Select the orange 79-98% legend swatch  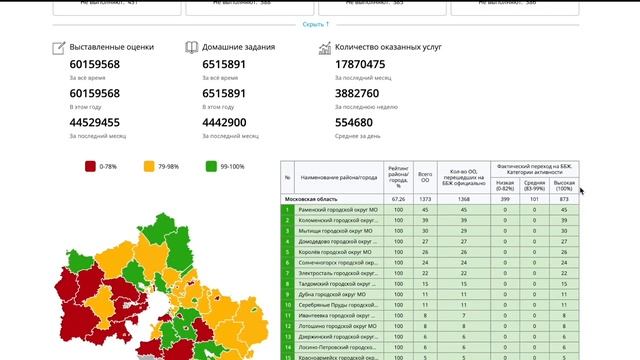[149, 167]
